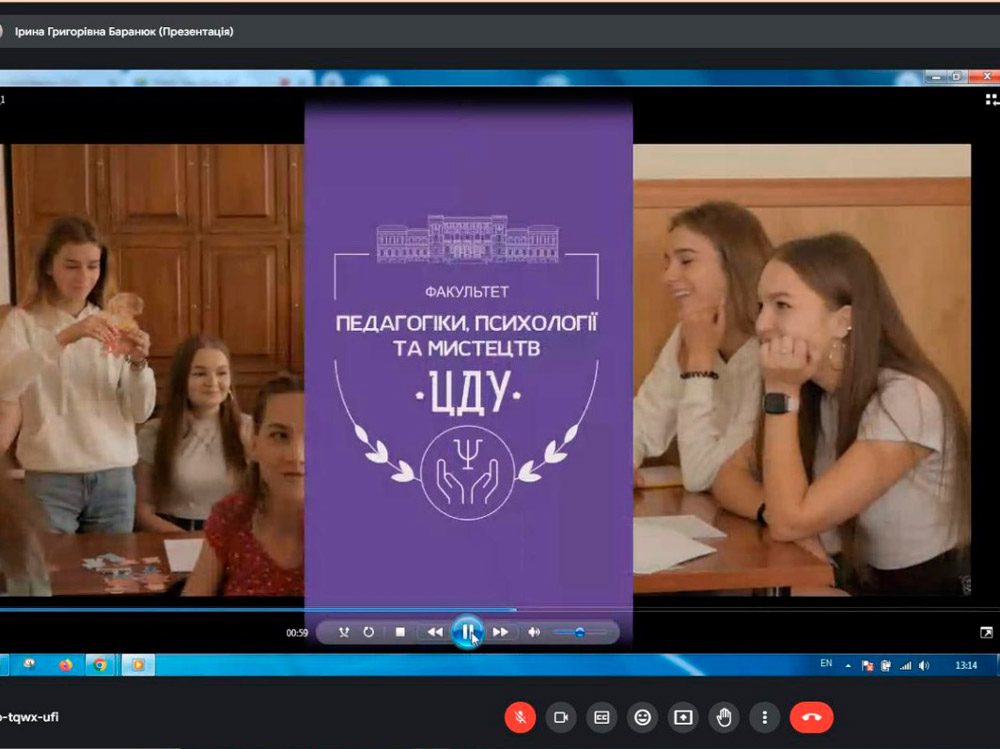Mute the media player speaker icon
The image size is (1000, 749).
534,632
